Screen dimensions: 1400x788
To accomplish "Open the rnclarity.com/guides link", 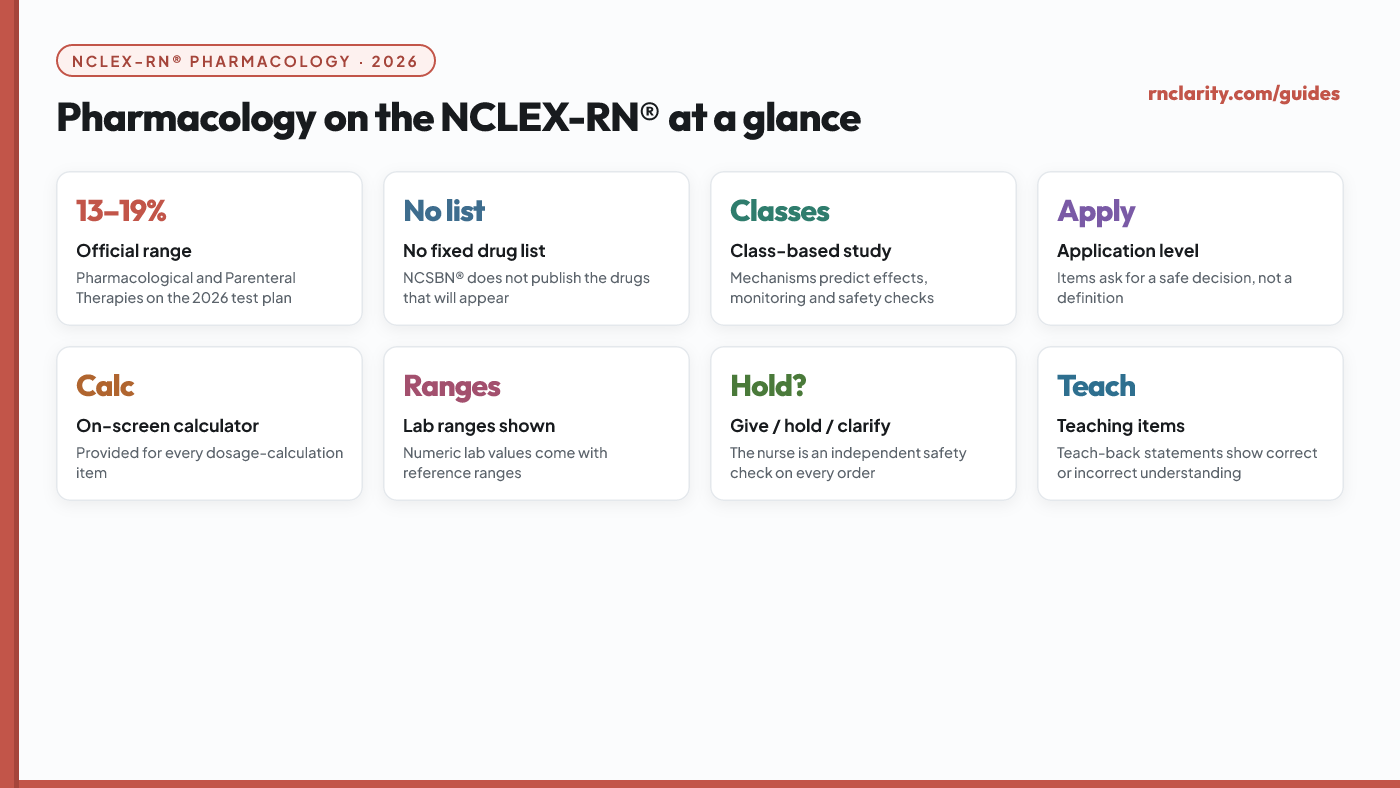I will [x=1244, y=94].
